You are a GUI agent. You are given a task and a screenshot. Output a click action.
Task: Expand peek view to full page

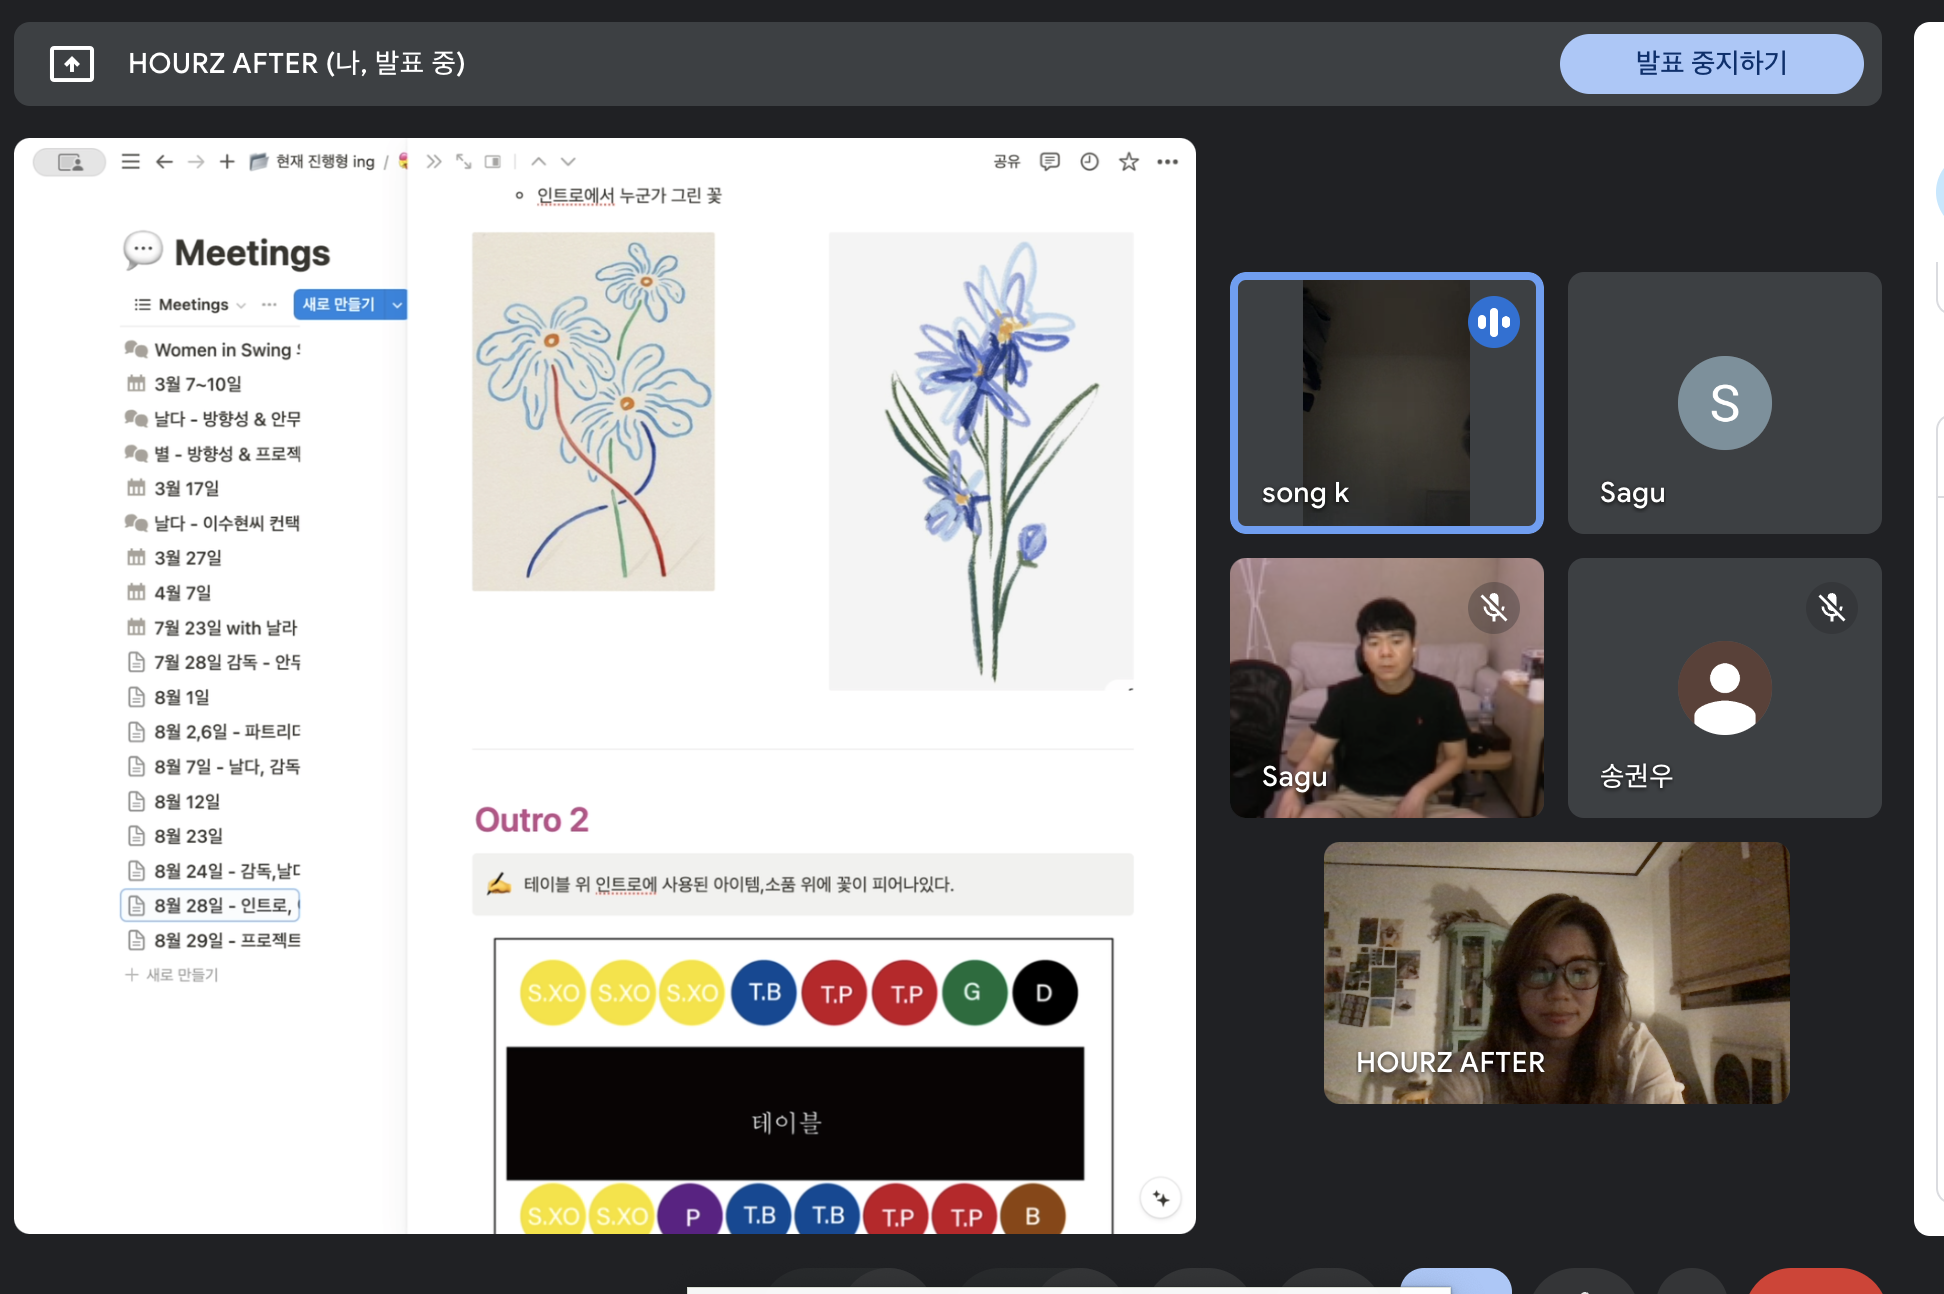[464, 162]
